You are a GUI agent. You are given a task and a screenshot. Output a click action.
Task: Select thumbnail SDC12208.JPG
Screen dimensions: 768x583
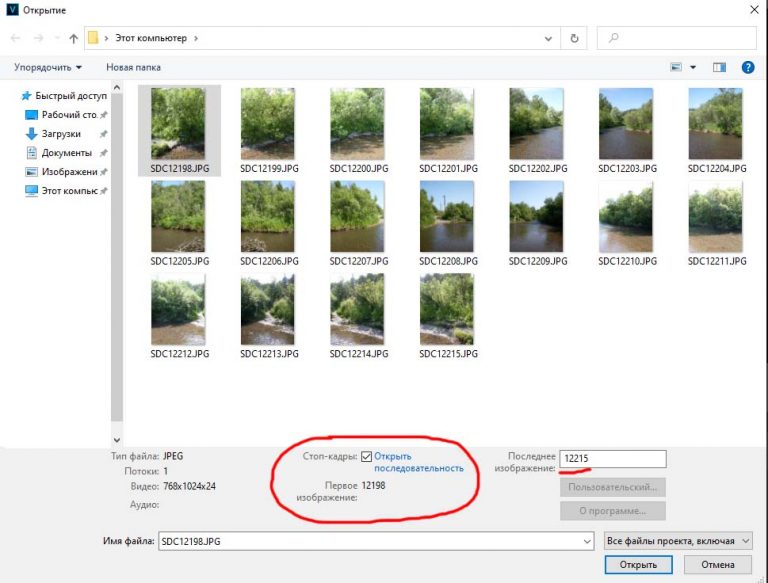[446, 226]
